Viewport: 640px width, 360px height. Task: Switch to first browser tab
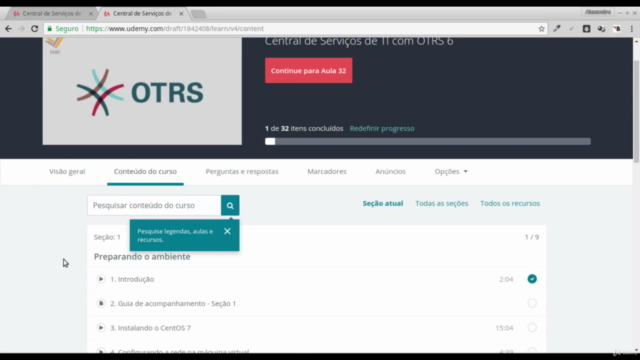pyautogui.click(x=51, y=13)
